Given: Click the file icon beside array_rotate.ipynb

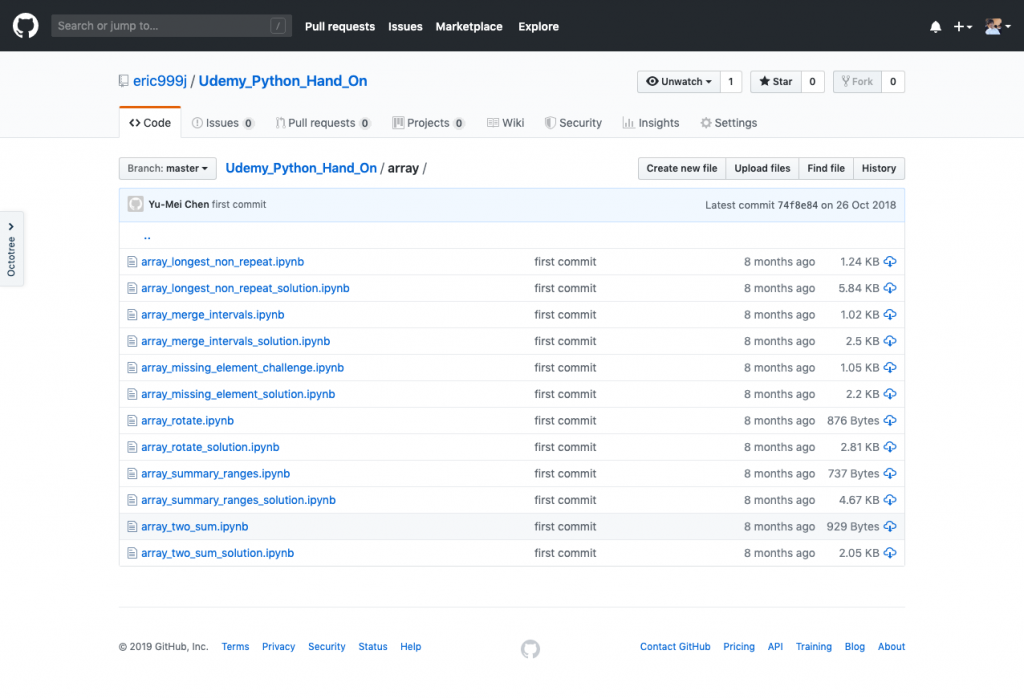Looking at the screenshot, I should pos(132,421).
